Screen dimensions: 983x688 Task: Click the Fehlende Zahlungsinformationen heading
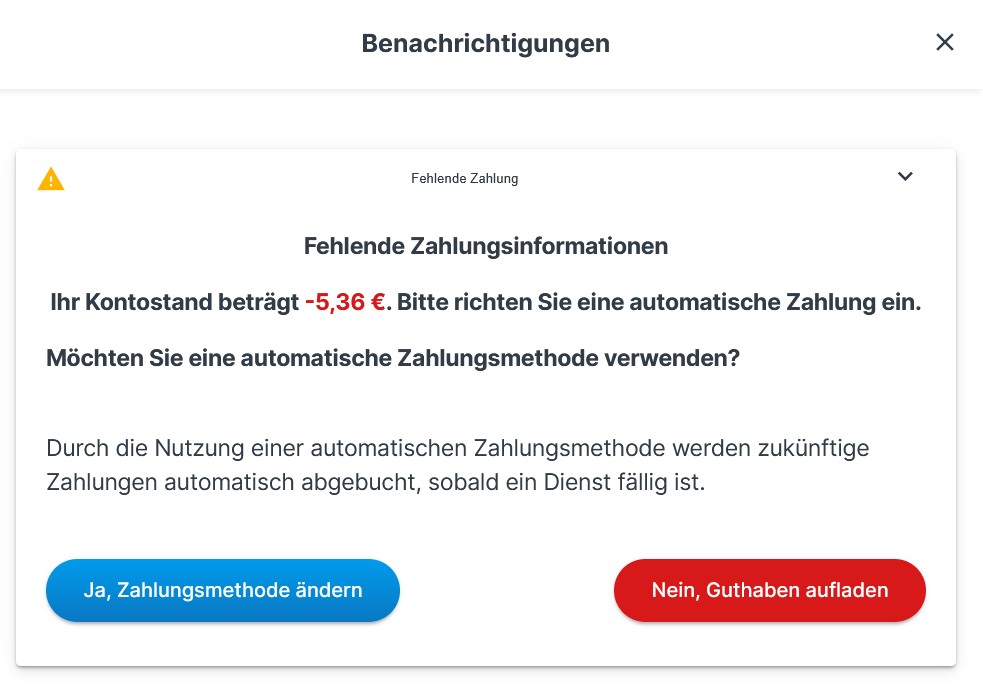tap(485, 246)
